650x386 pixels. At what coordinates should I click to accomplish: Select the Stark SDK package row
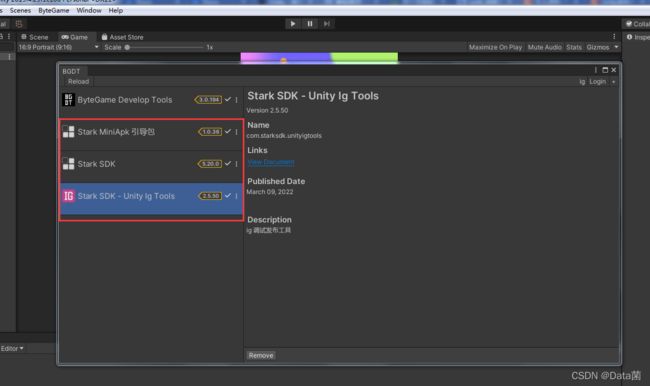tap(151, 164)
